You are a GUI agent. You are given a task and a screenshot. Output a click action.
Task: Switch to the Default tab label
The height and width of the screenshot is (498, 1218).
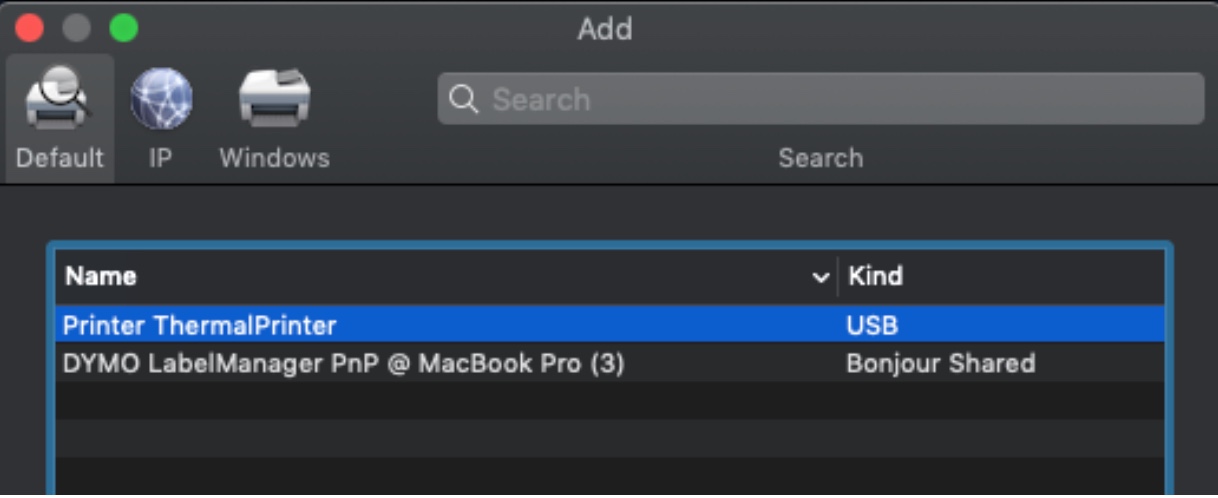[x=60, y=158]
